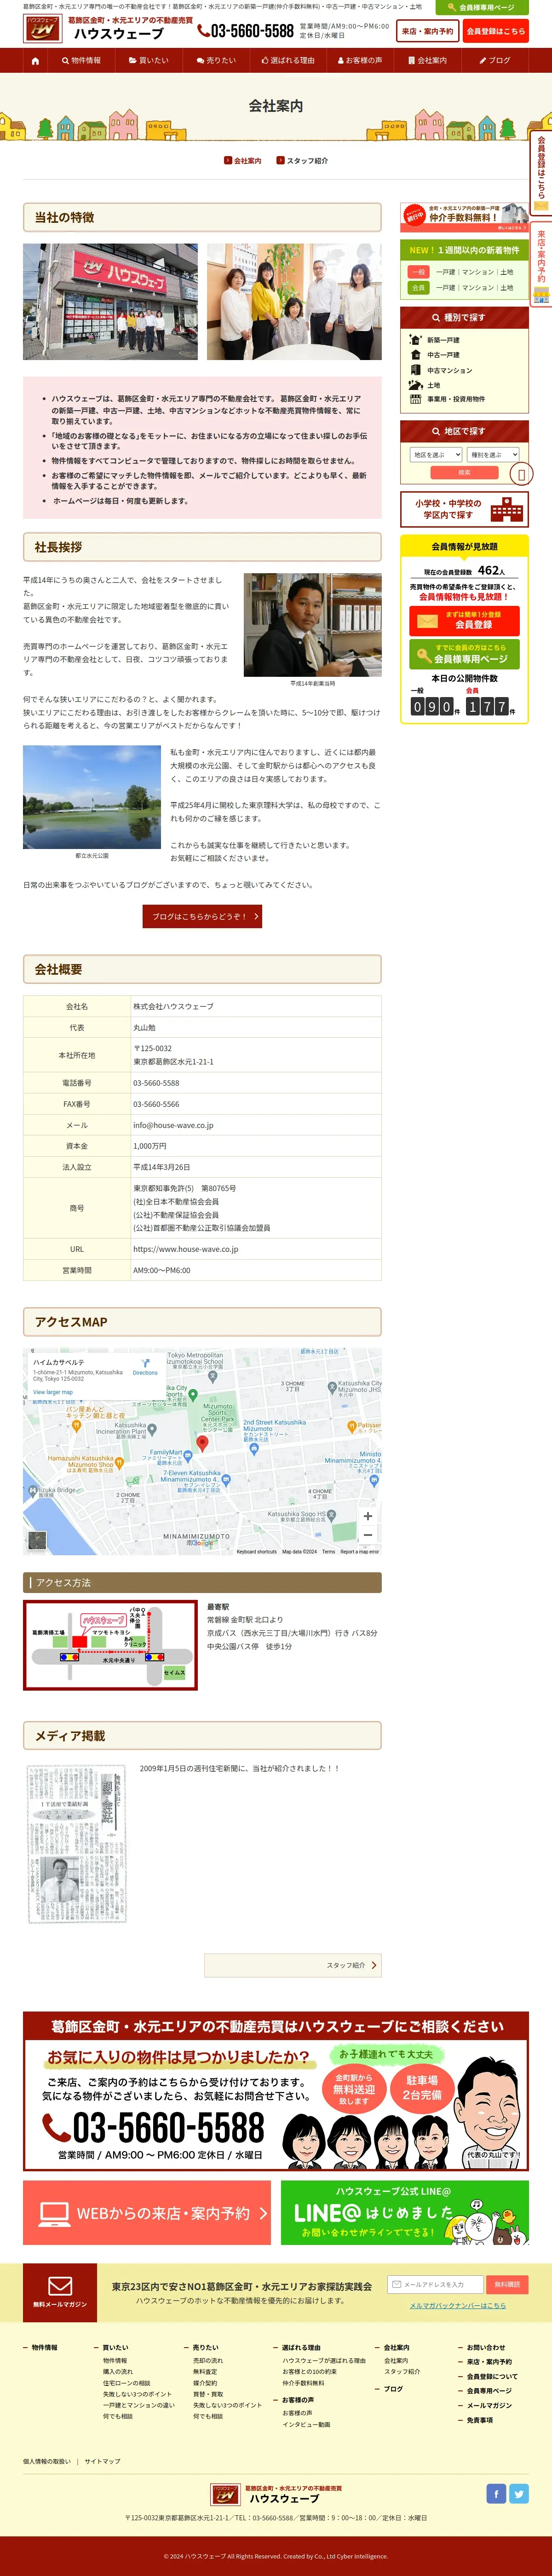Click Keyboard shortcuts on the map
Viewport: 552px width, 2576px height.
[x=256, y=1552]
